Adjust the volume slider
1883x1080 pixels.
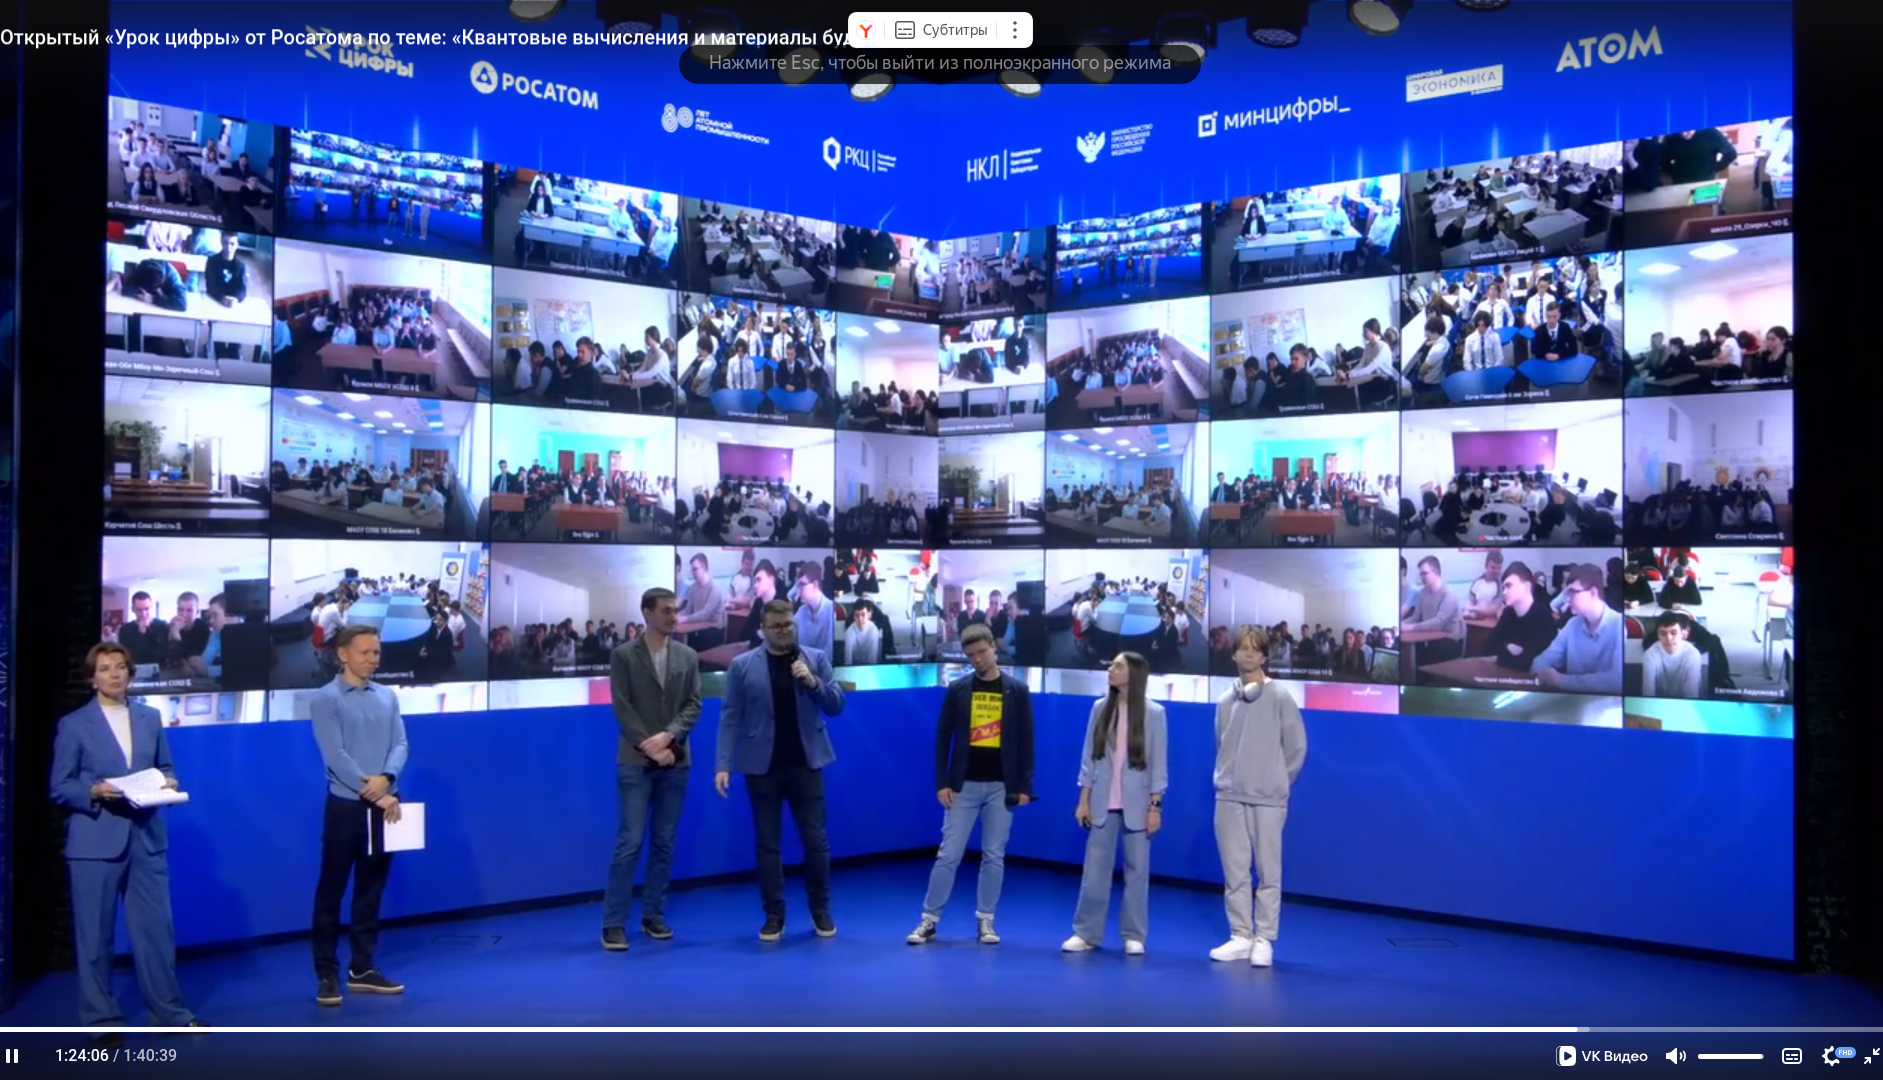point(1730,1056)
